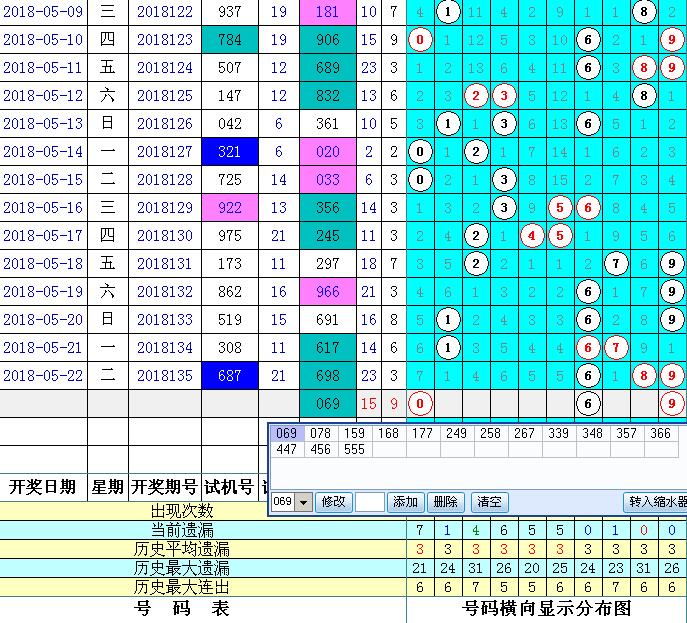Select number 258 in the number list
The height and width of the screenshot is (623, 687).
[490, 433]
